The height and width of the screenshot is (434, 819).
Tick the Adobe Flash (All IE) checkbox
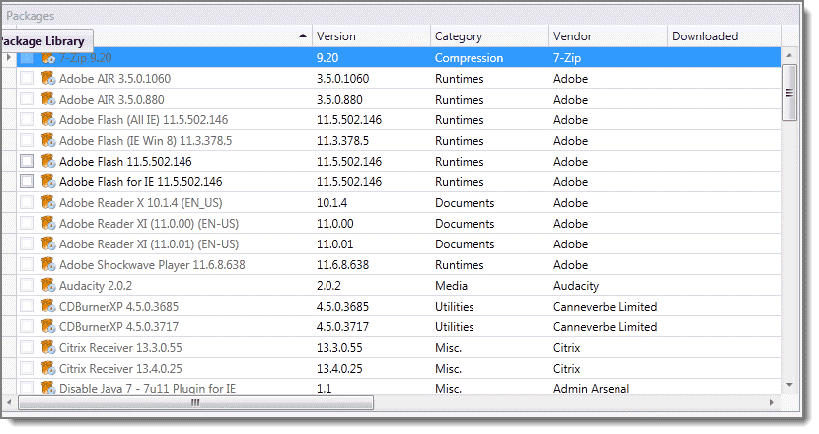[x=27, y=120]
